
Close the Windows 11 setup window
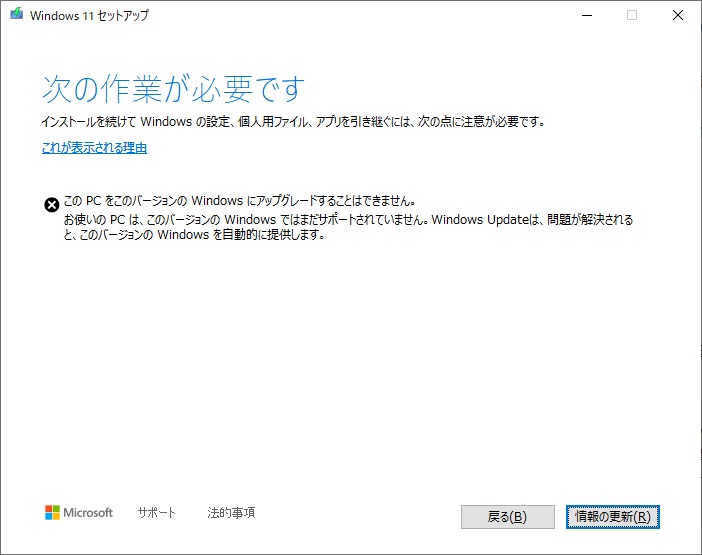(678, 15)
